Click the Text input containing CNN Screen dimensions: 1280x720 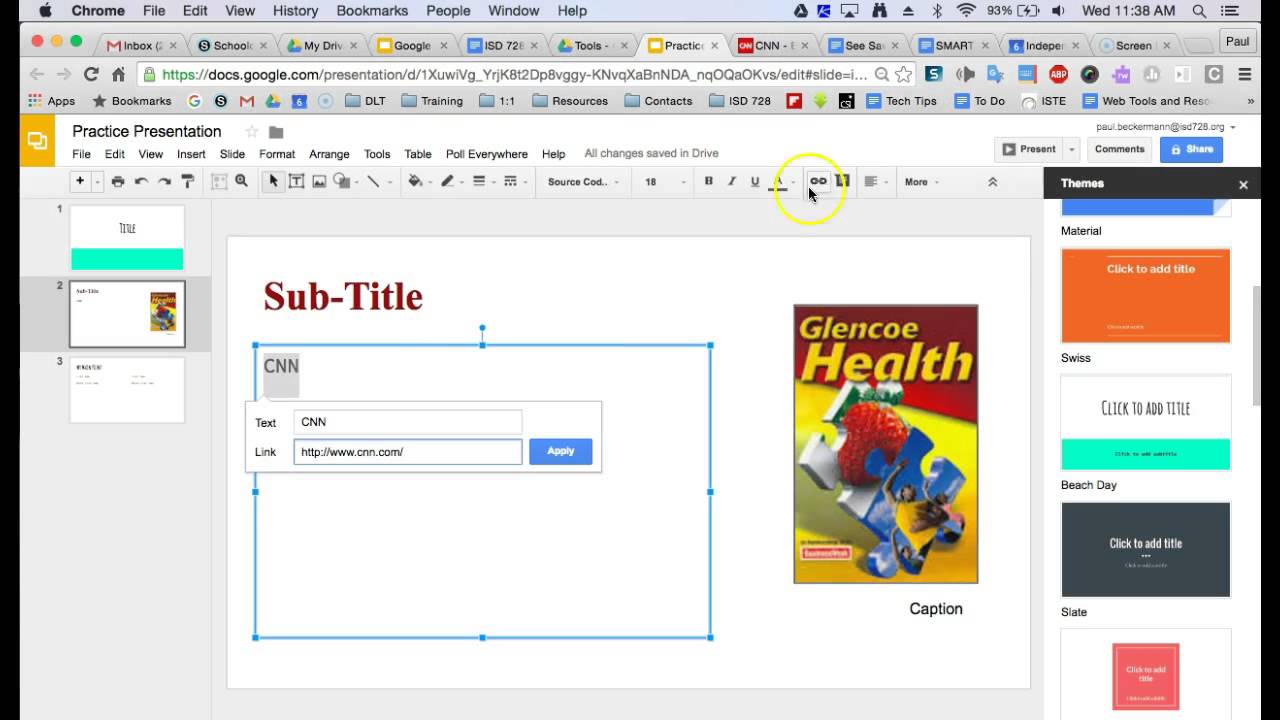408,422
